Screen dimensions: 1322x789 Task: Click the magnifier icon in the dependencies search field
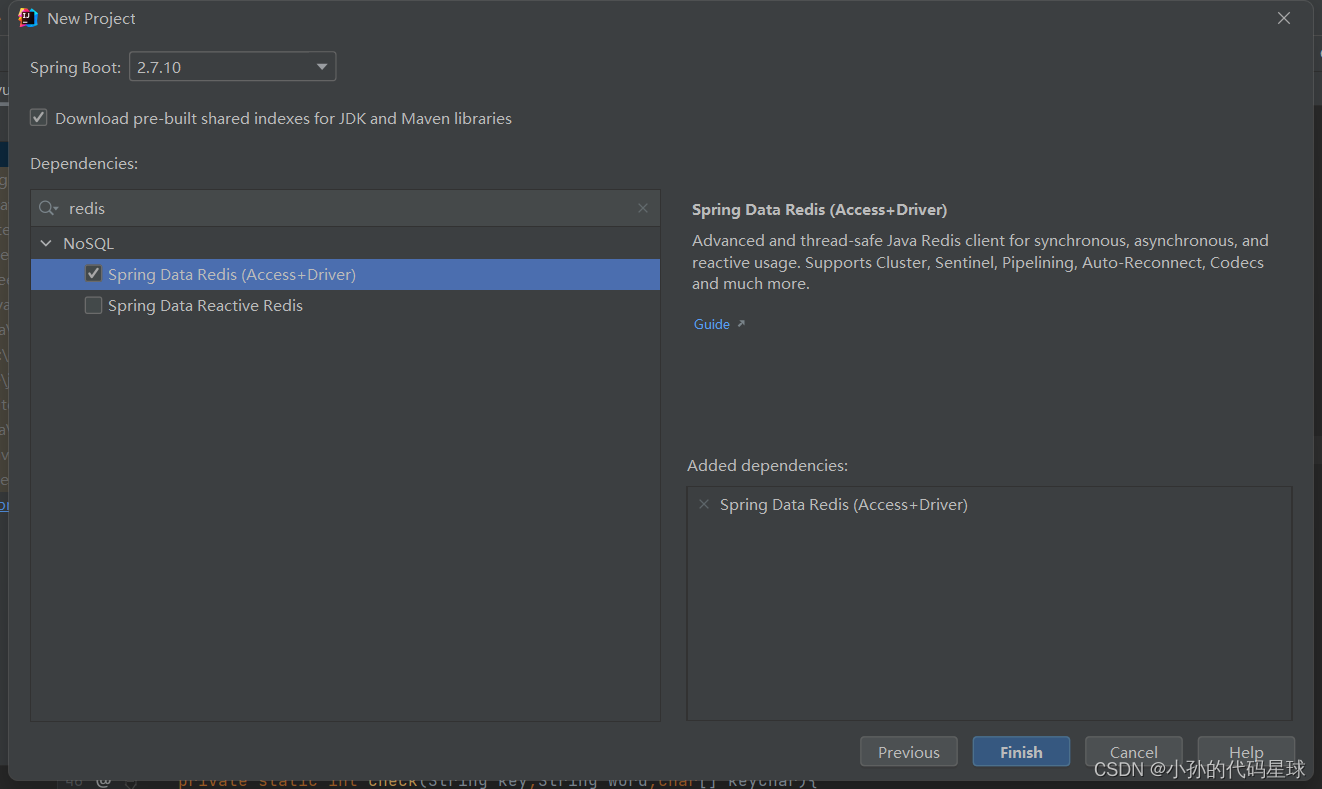click(47, 208)
